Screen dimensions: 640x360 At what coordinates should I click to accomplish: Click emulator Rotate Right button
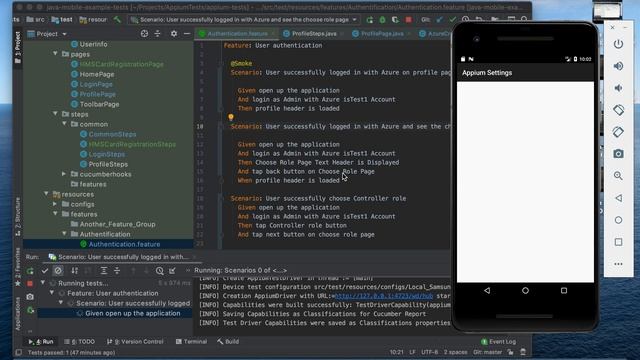click(x=618, y=132)
